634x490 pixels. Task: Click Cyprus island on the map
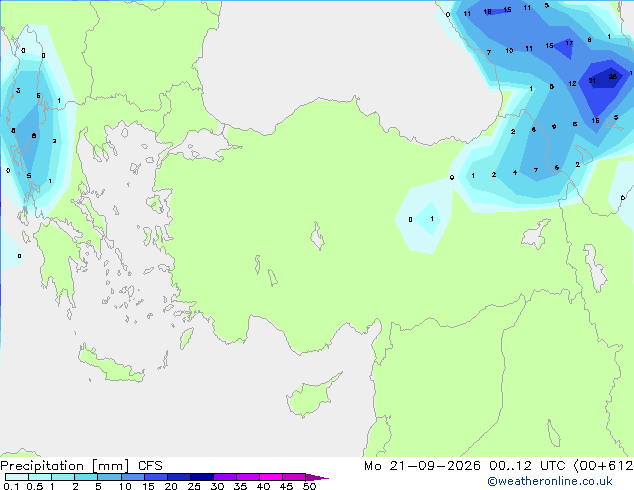[311, 396]
